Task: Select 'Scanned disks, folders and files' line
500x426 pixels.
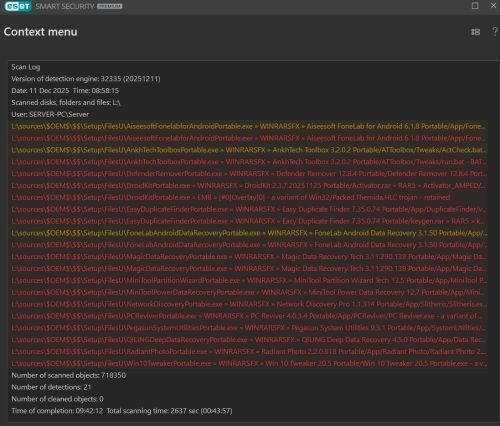Action: tap(66, 103)
